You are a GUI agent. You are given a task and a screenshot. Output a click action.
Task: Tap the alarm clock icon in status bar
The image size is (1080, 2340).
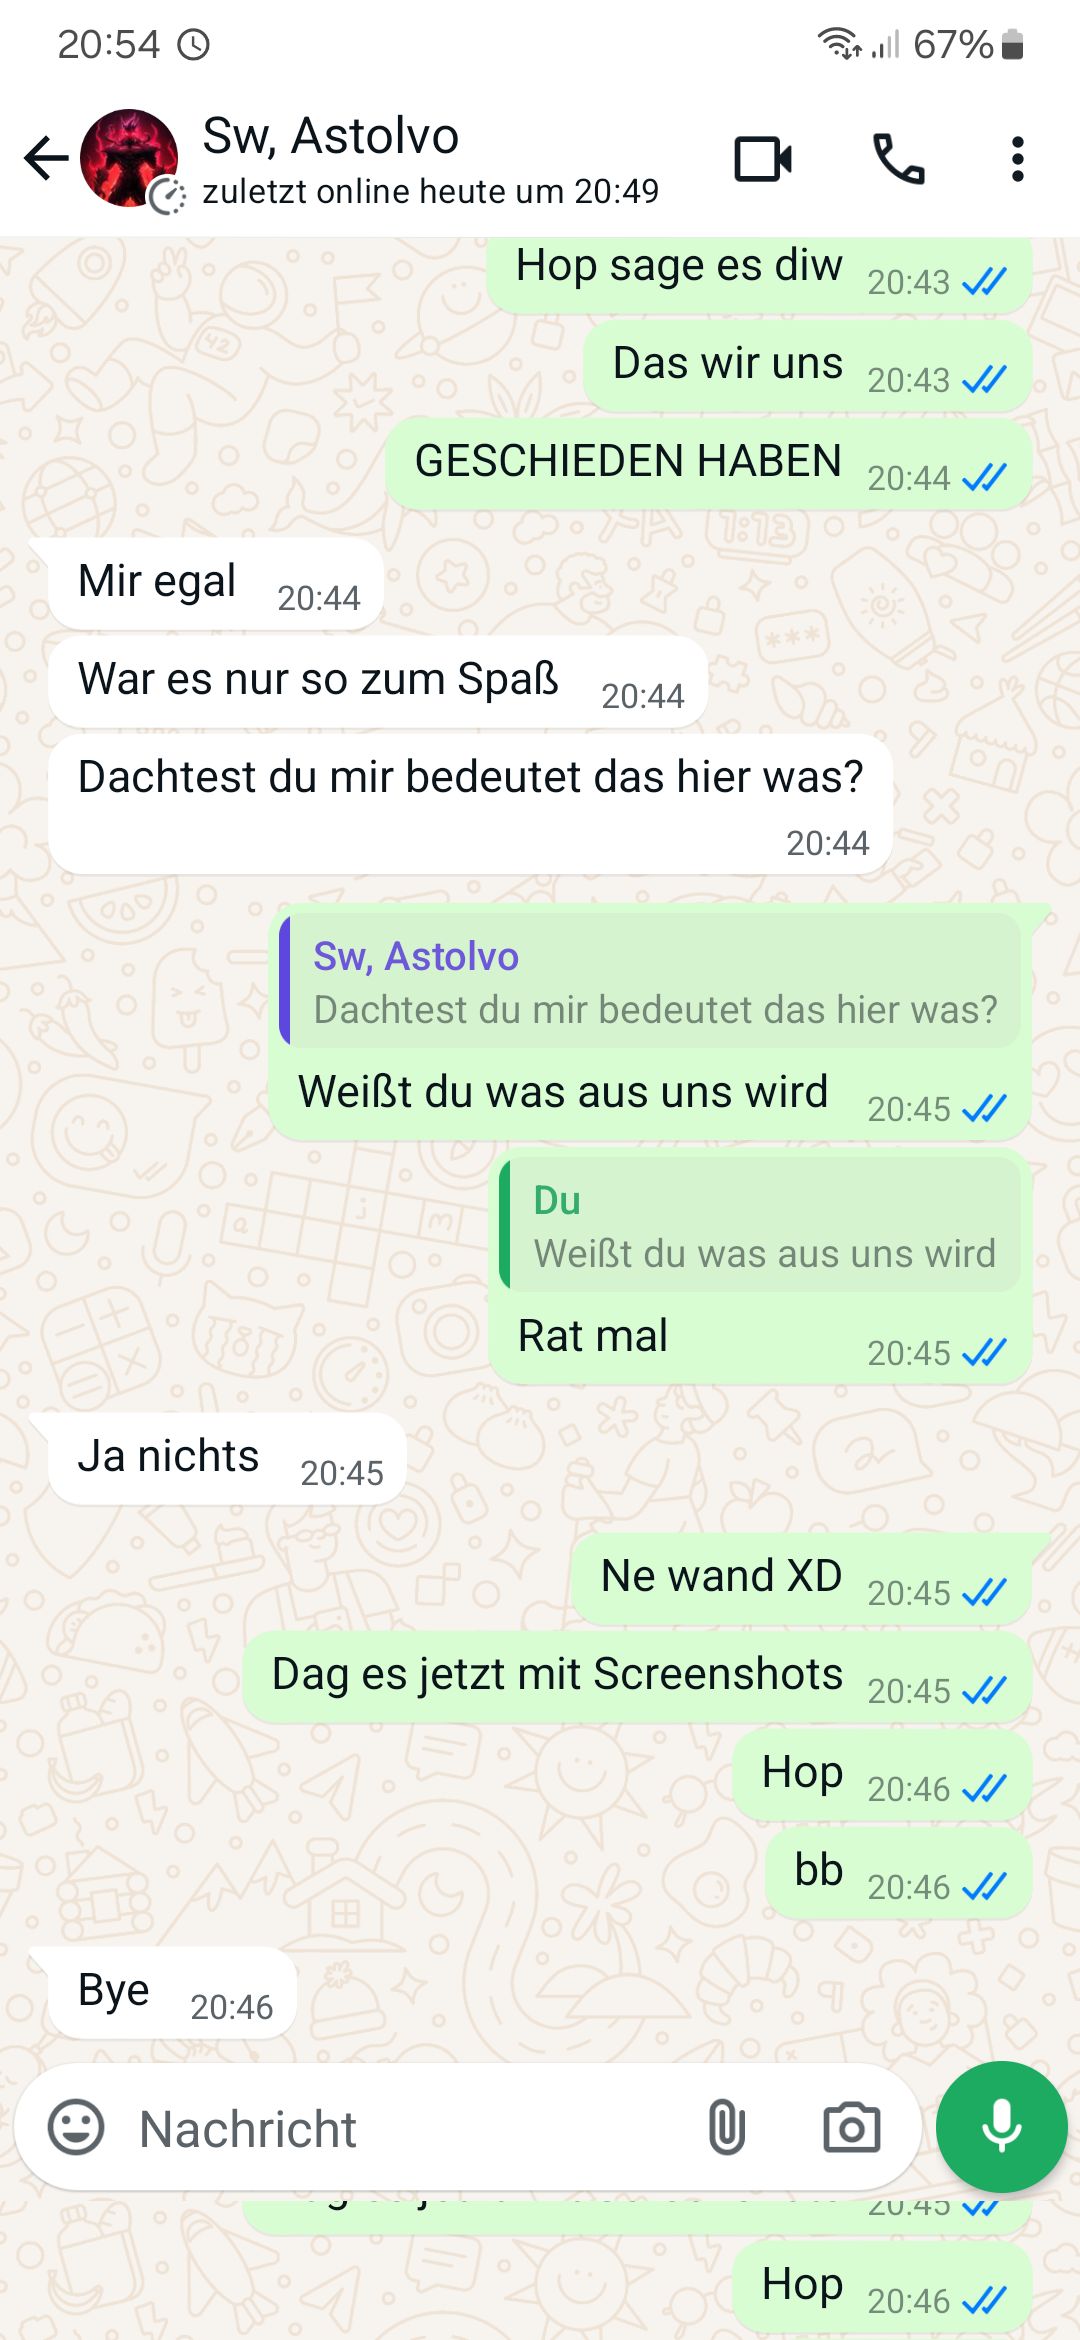tap(193, 45)
